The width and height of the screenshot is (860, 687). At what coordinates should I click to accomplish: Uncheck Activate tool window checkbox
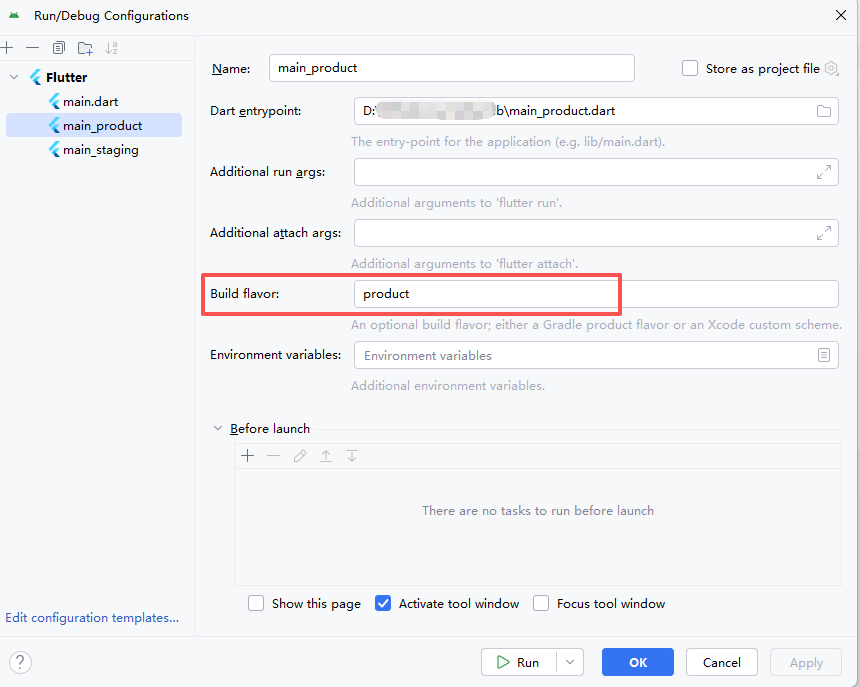click(x=383, y=603)
